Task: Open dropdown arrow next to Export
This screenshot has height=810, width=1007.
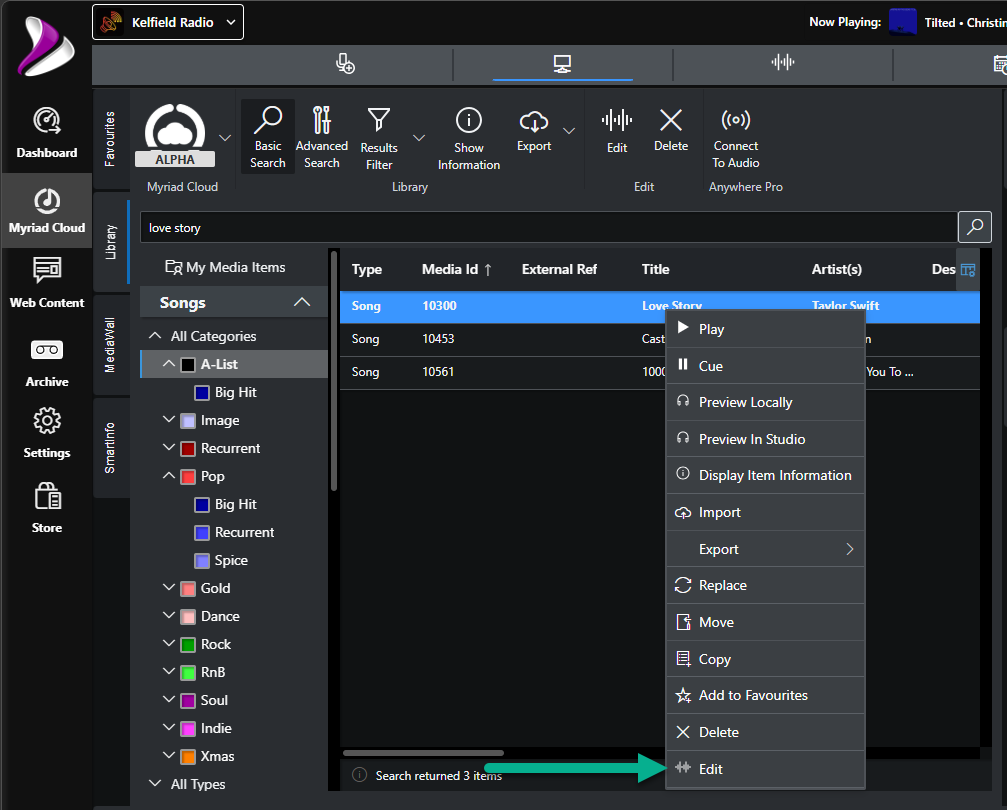Action: click(x=568, y=130)
